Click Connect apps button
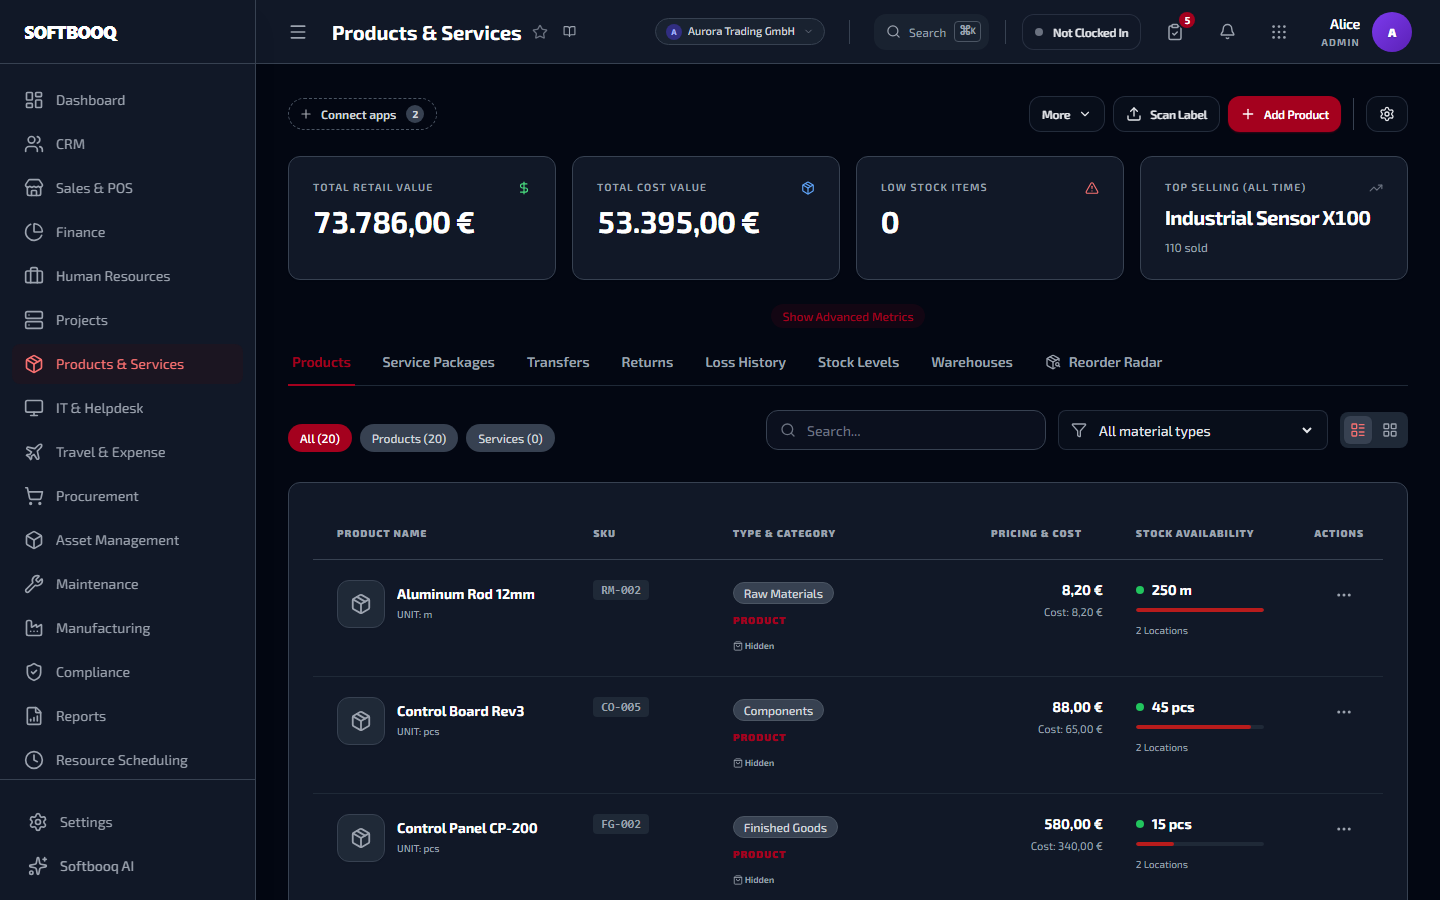 coord(362,114)
